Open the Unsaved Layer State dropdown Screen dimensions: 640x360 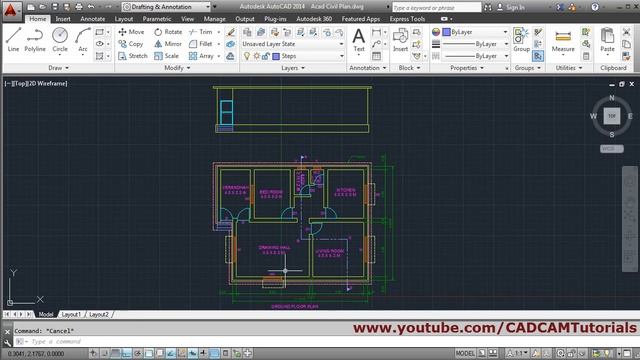[x=293, y=44]
